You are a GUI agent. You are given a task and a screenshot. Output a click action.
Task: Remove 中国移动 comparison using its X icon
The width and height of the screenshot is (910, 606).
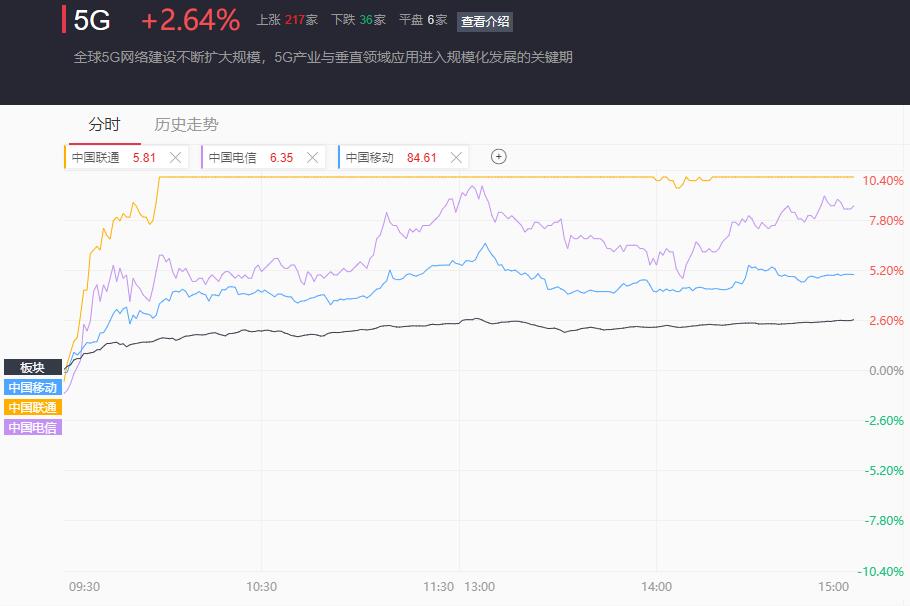pyautogui.click(x=456, y=157)
